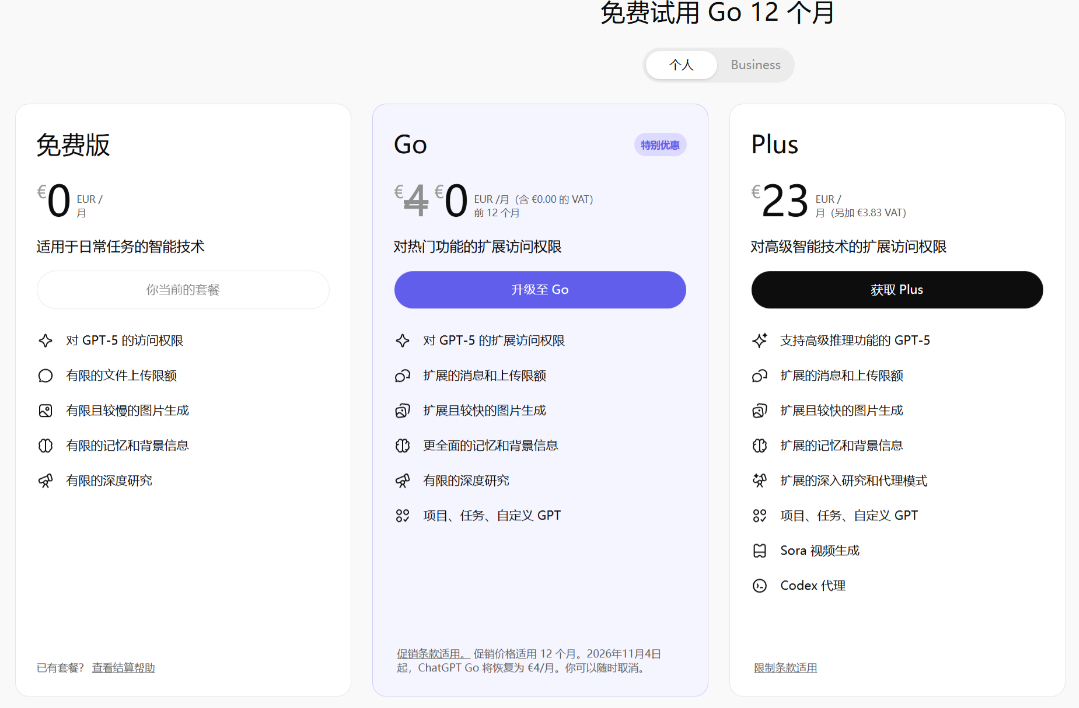Click the Sora 视频生成 feature text
Image resolution: width=1079 pixels, height=708 pixels.
[820, 551]
